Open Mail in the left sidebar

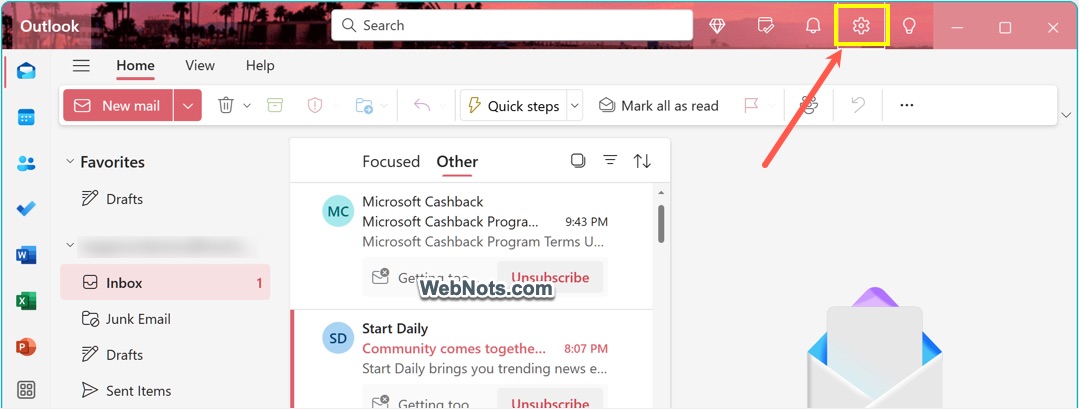click(x=26, y=71)
